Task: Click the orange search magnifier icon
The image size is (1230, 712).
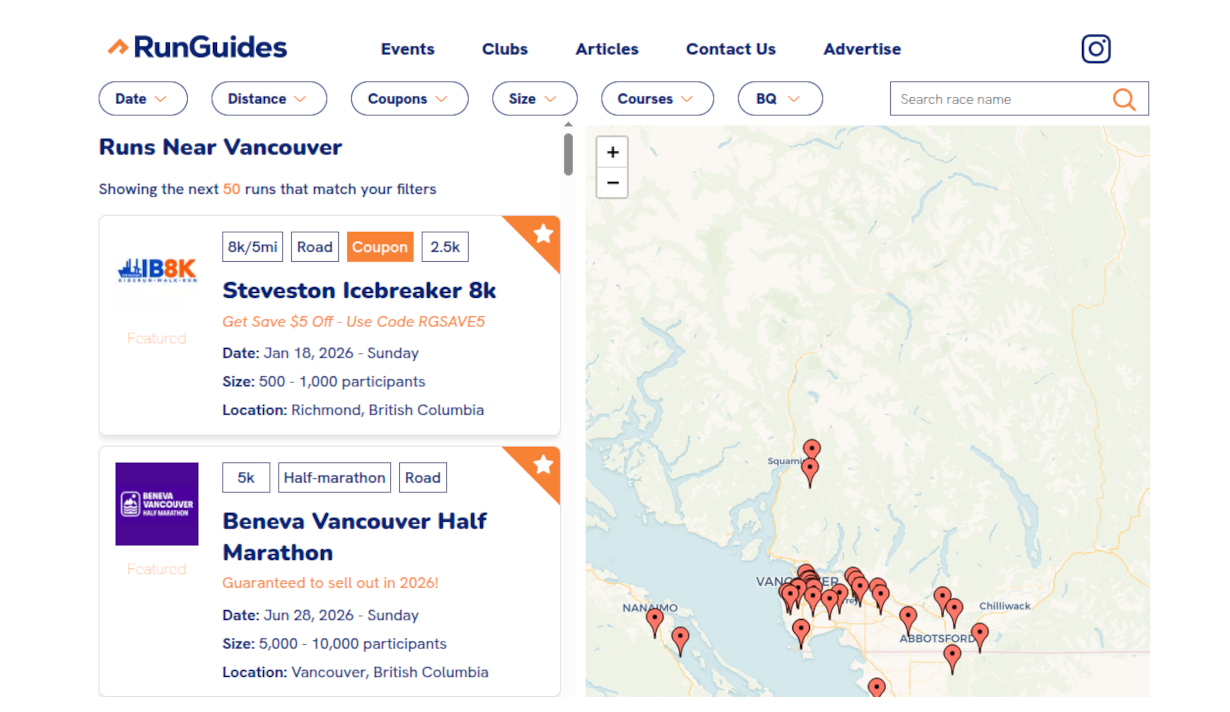Action: click(1124, 99)
